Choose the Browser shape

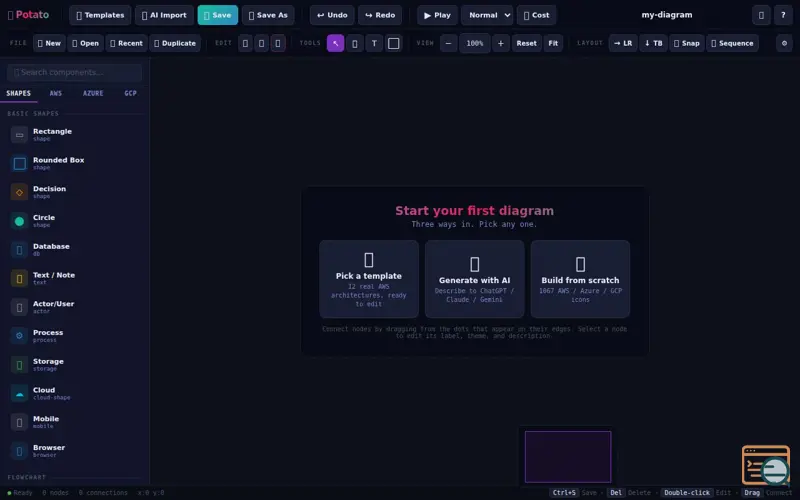click(74, 451)
